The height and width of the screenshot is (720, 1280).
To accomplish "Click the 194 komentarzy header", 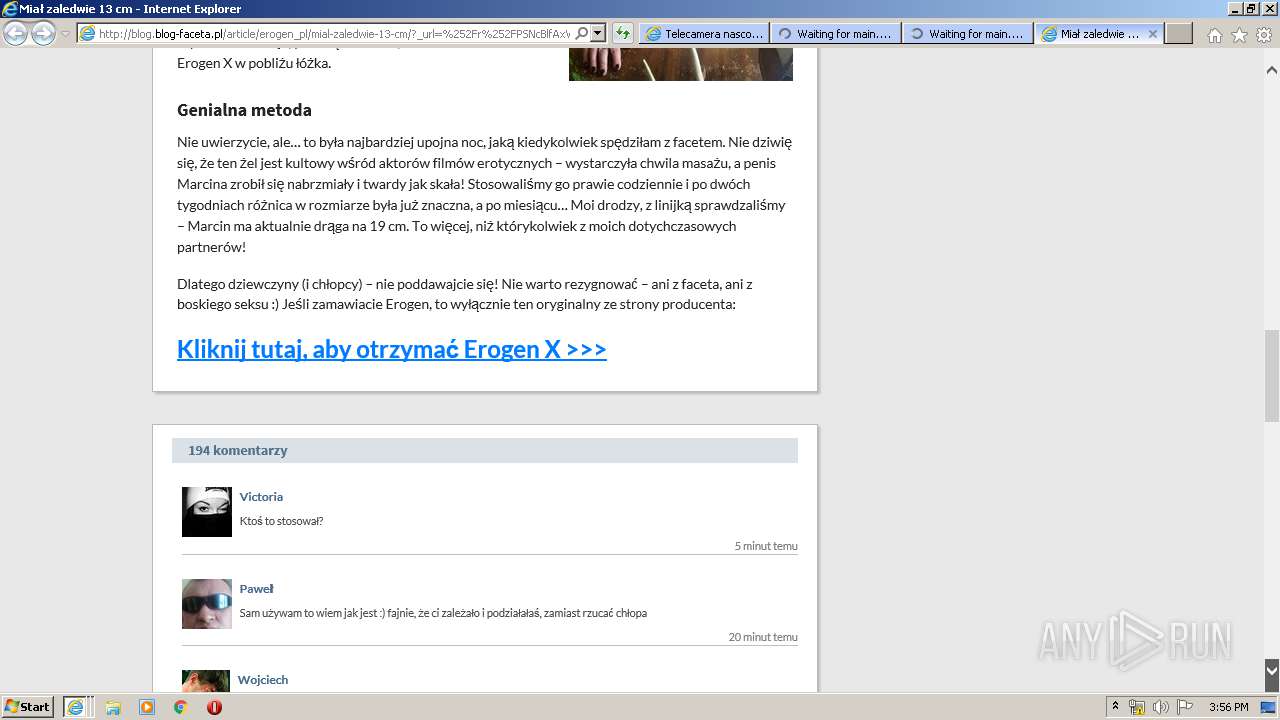I will (485, 450).
